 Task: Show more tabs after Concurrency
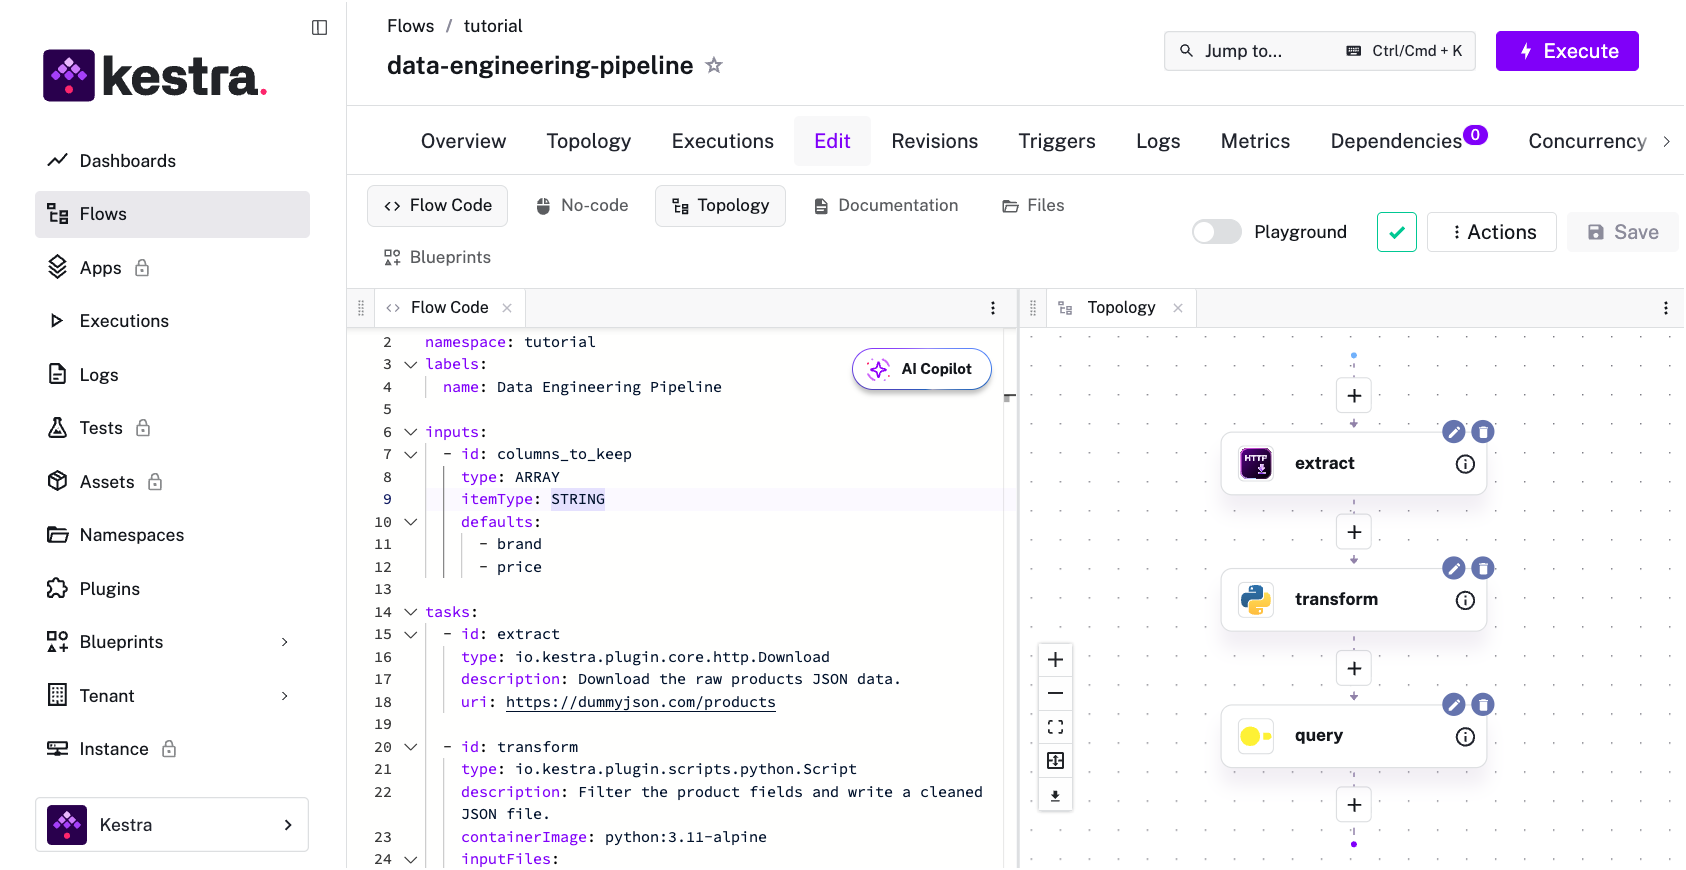click(1666, 142)
